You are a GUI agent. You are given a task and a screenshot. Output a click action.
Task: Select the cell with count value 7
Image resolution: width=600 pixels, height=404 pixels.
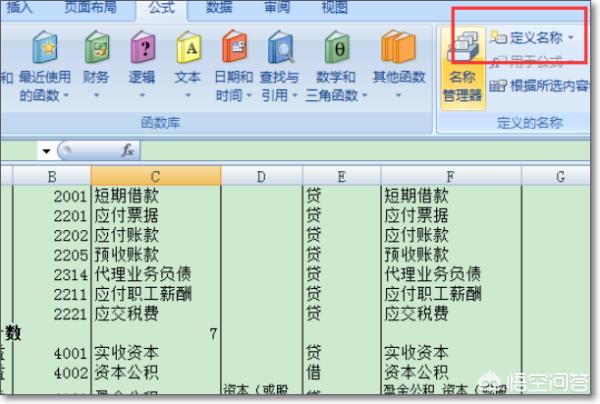[x=156, y=334]
